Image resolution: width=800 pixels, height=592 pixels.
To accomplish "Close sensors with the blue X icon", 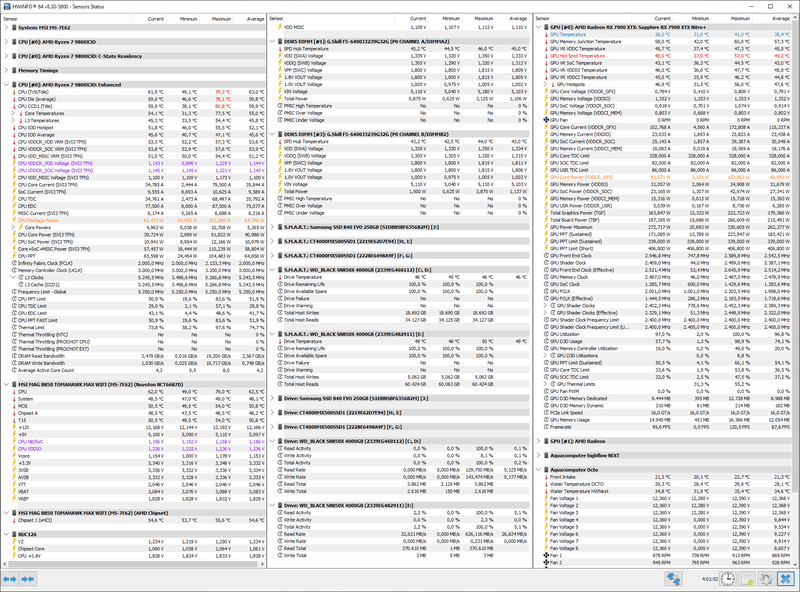I will [786, 579].
